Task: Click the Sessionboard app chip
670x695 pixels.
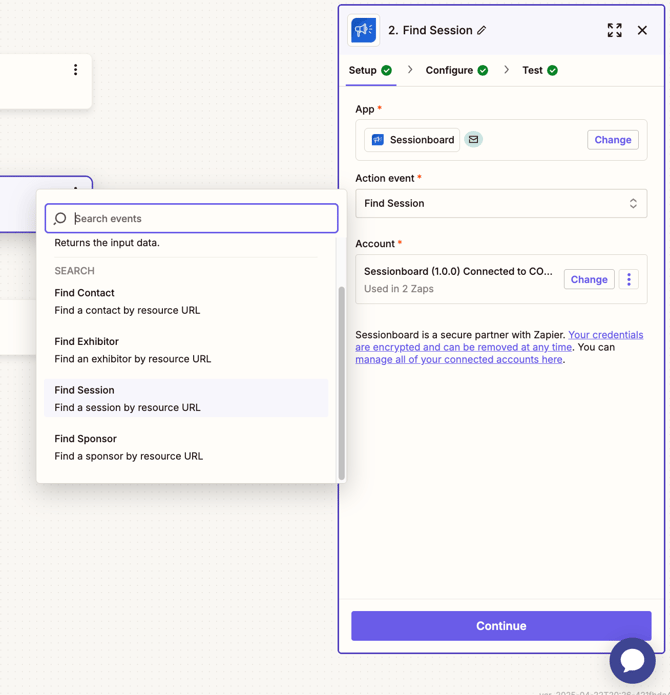Action: point(412,140)
